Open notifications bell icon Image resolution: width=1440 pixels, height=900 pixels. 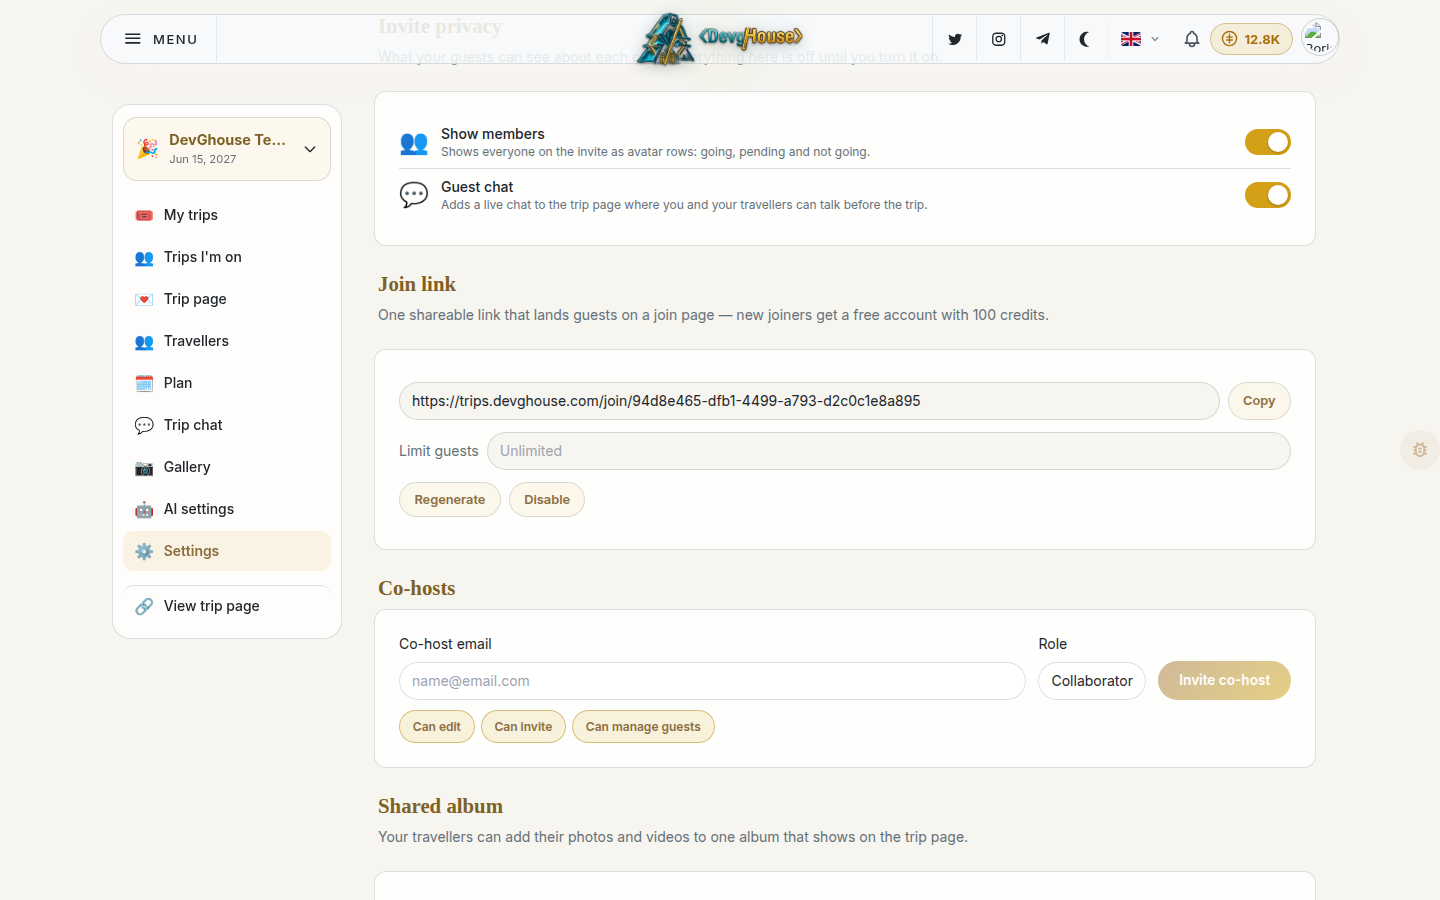(1191, 39)
